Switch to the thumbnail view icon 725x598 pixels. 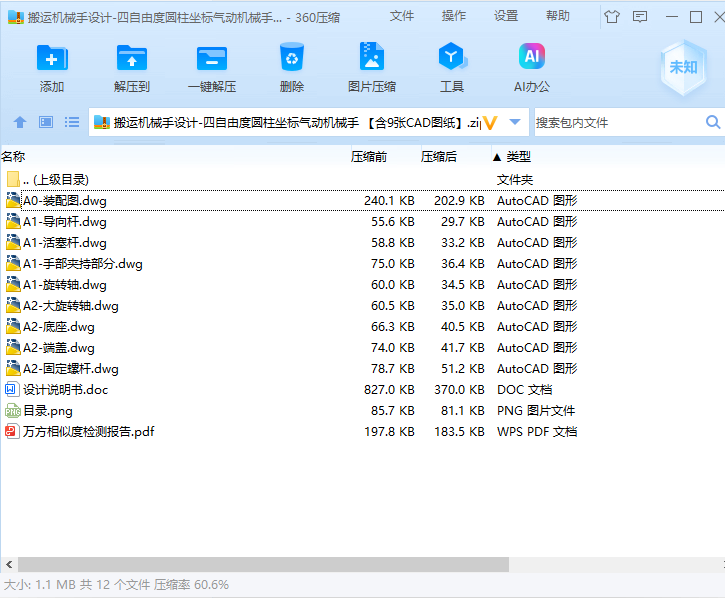46,122
